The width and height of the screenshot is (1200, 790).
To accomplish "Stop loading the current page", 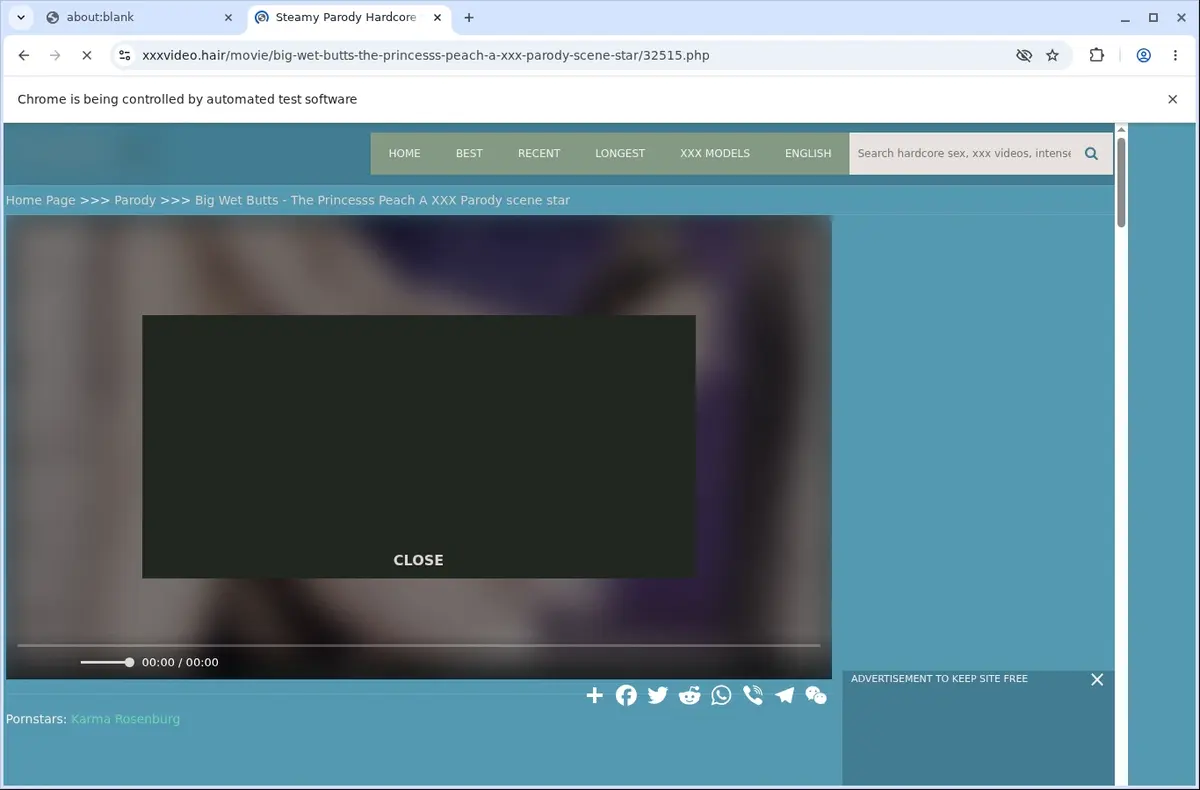I will click(x=86, y=55).
